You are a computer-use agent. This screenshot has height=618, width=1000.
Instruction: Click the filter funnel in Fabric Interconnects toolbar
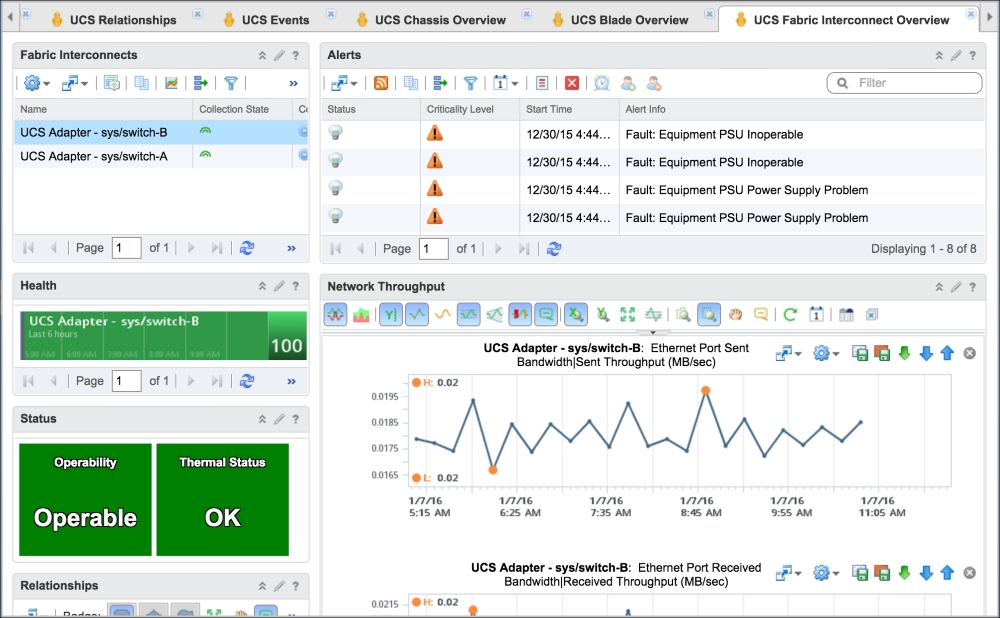pos(231,83)
